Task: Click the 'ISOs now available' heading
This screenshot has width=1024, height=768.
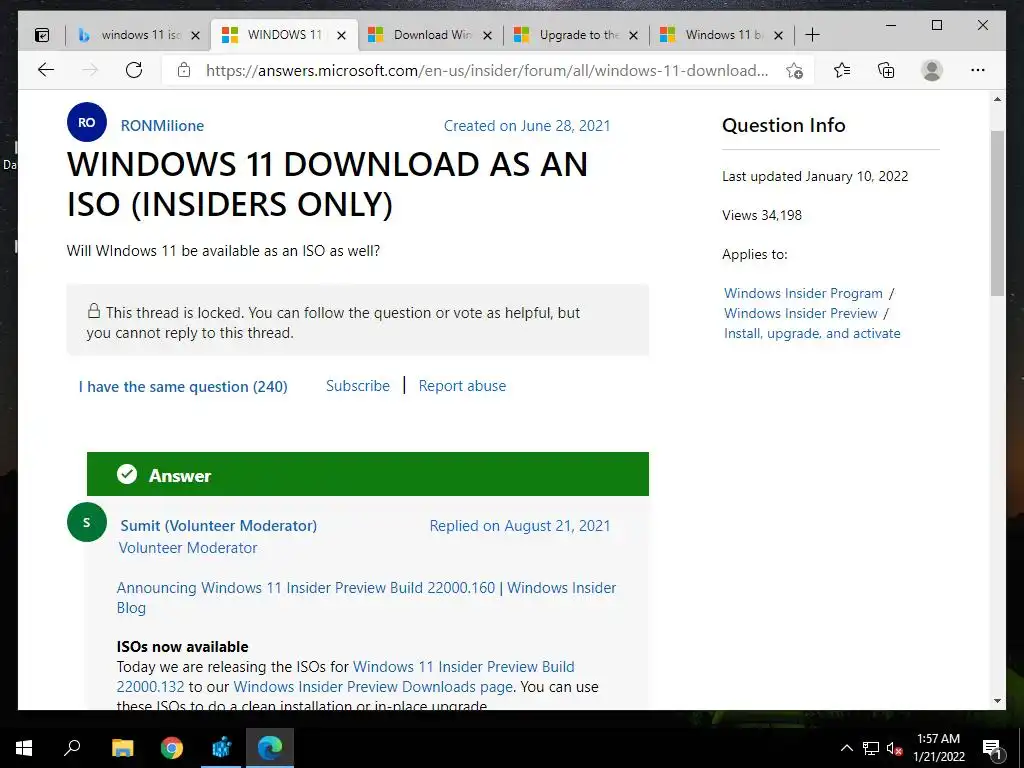Action: click(182, 647)
